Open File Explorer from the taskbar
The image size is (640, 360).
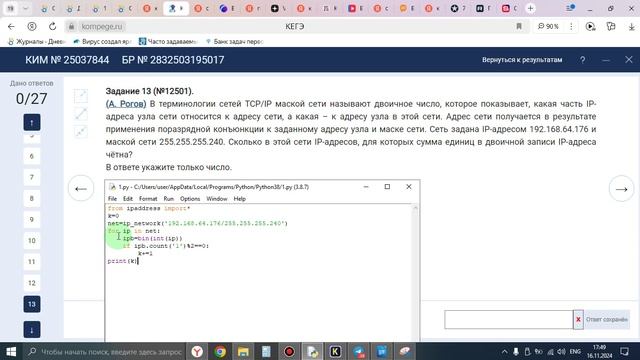coord(243,351)
